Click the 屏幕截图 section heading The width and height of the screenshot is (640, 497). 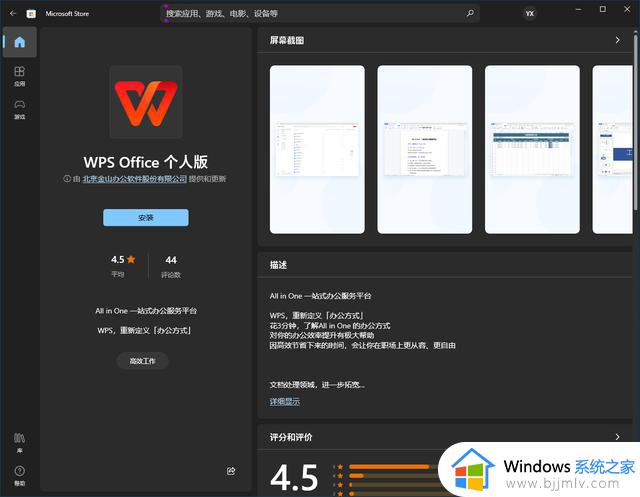[287, 40]
